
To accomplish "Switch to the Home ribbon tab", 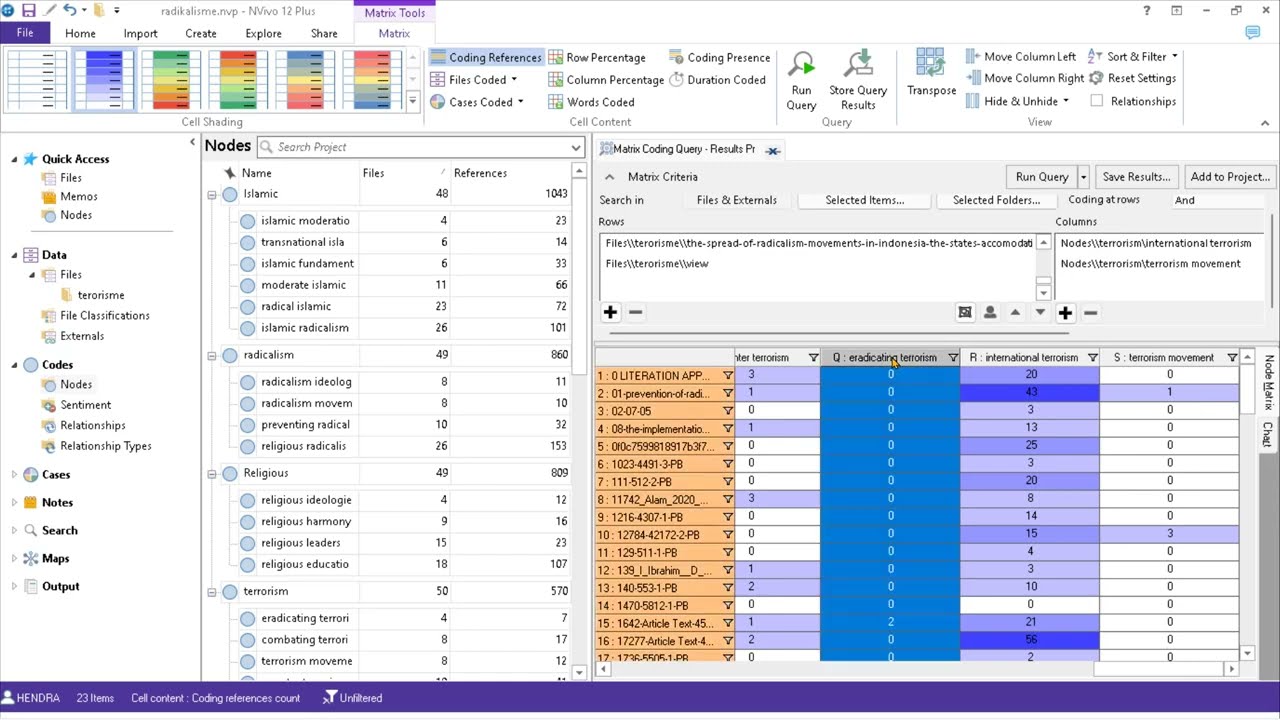I will 80,33.
